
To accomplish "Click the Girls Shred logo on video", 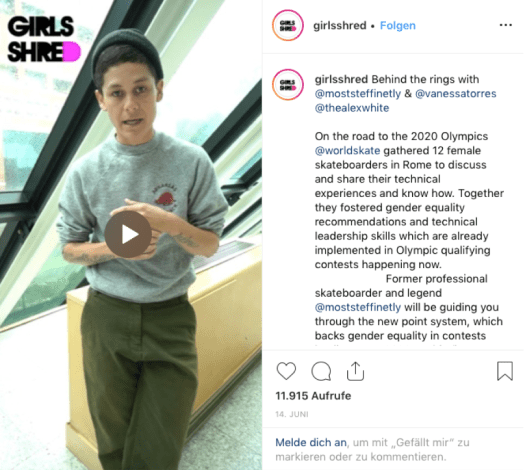I will click(x=43, y=39).
